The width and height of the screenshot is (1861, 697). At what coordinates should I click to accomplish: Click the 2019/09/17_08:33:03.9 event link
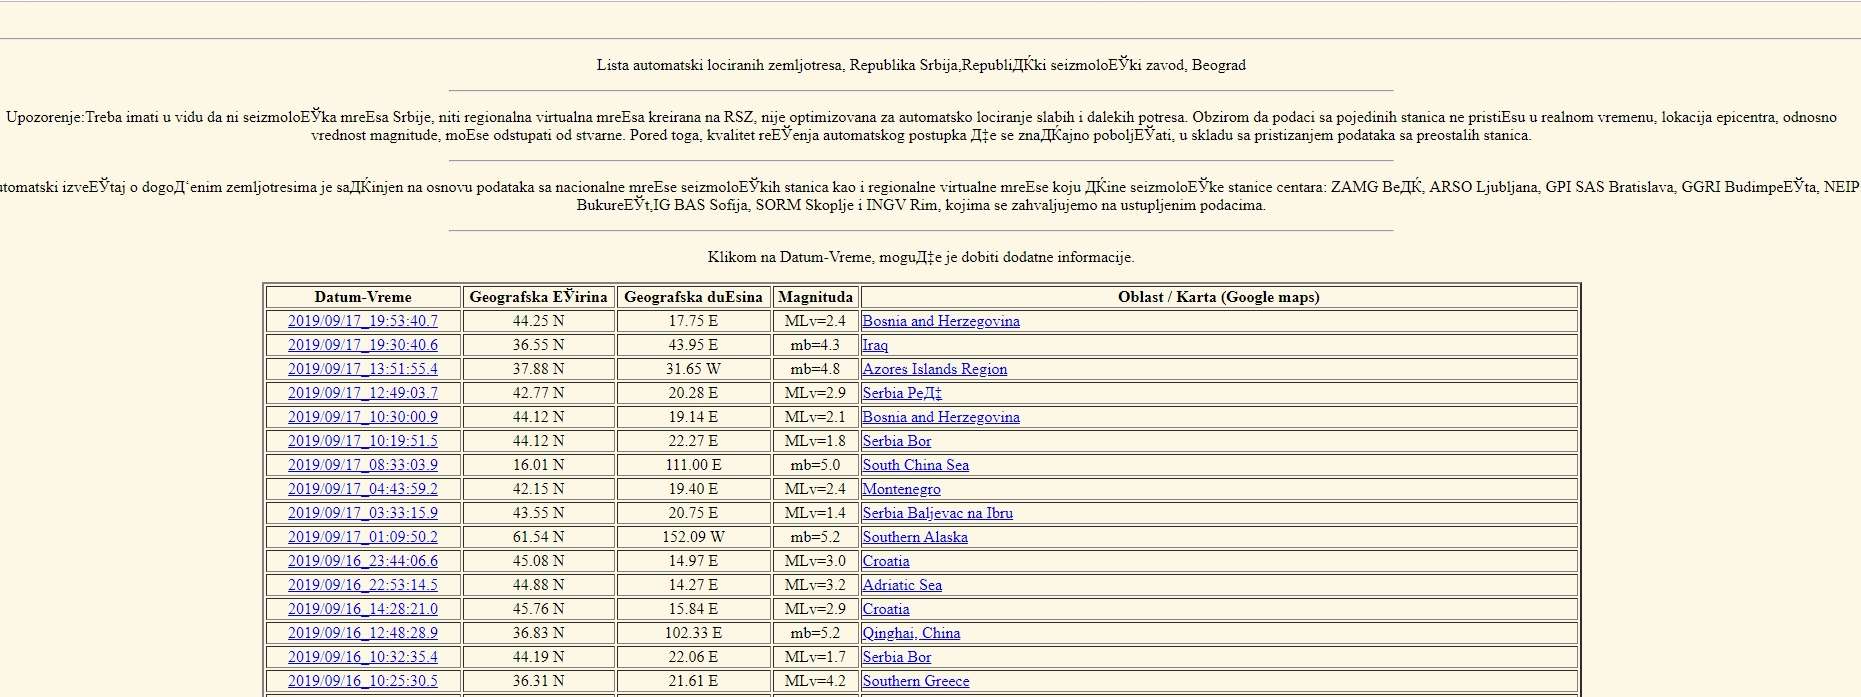pyautogui.click(x=362, y=465)
